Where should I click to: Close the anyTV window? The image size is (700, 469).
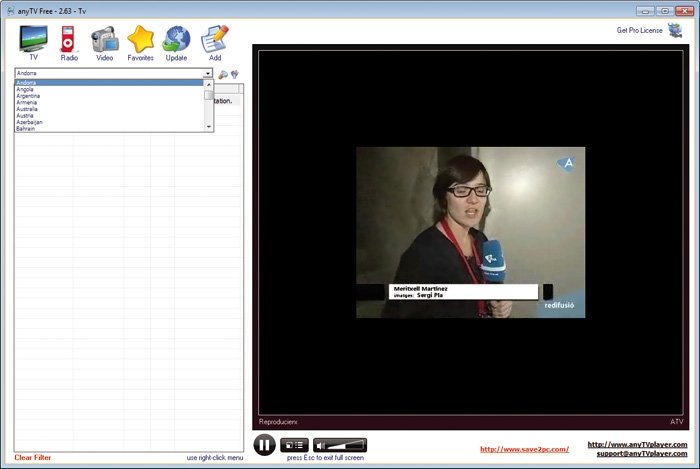tap(684, 11)
